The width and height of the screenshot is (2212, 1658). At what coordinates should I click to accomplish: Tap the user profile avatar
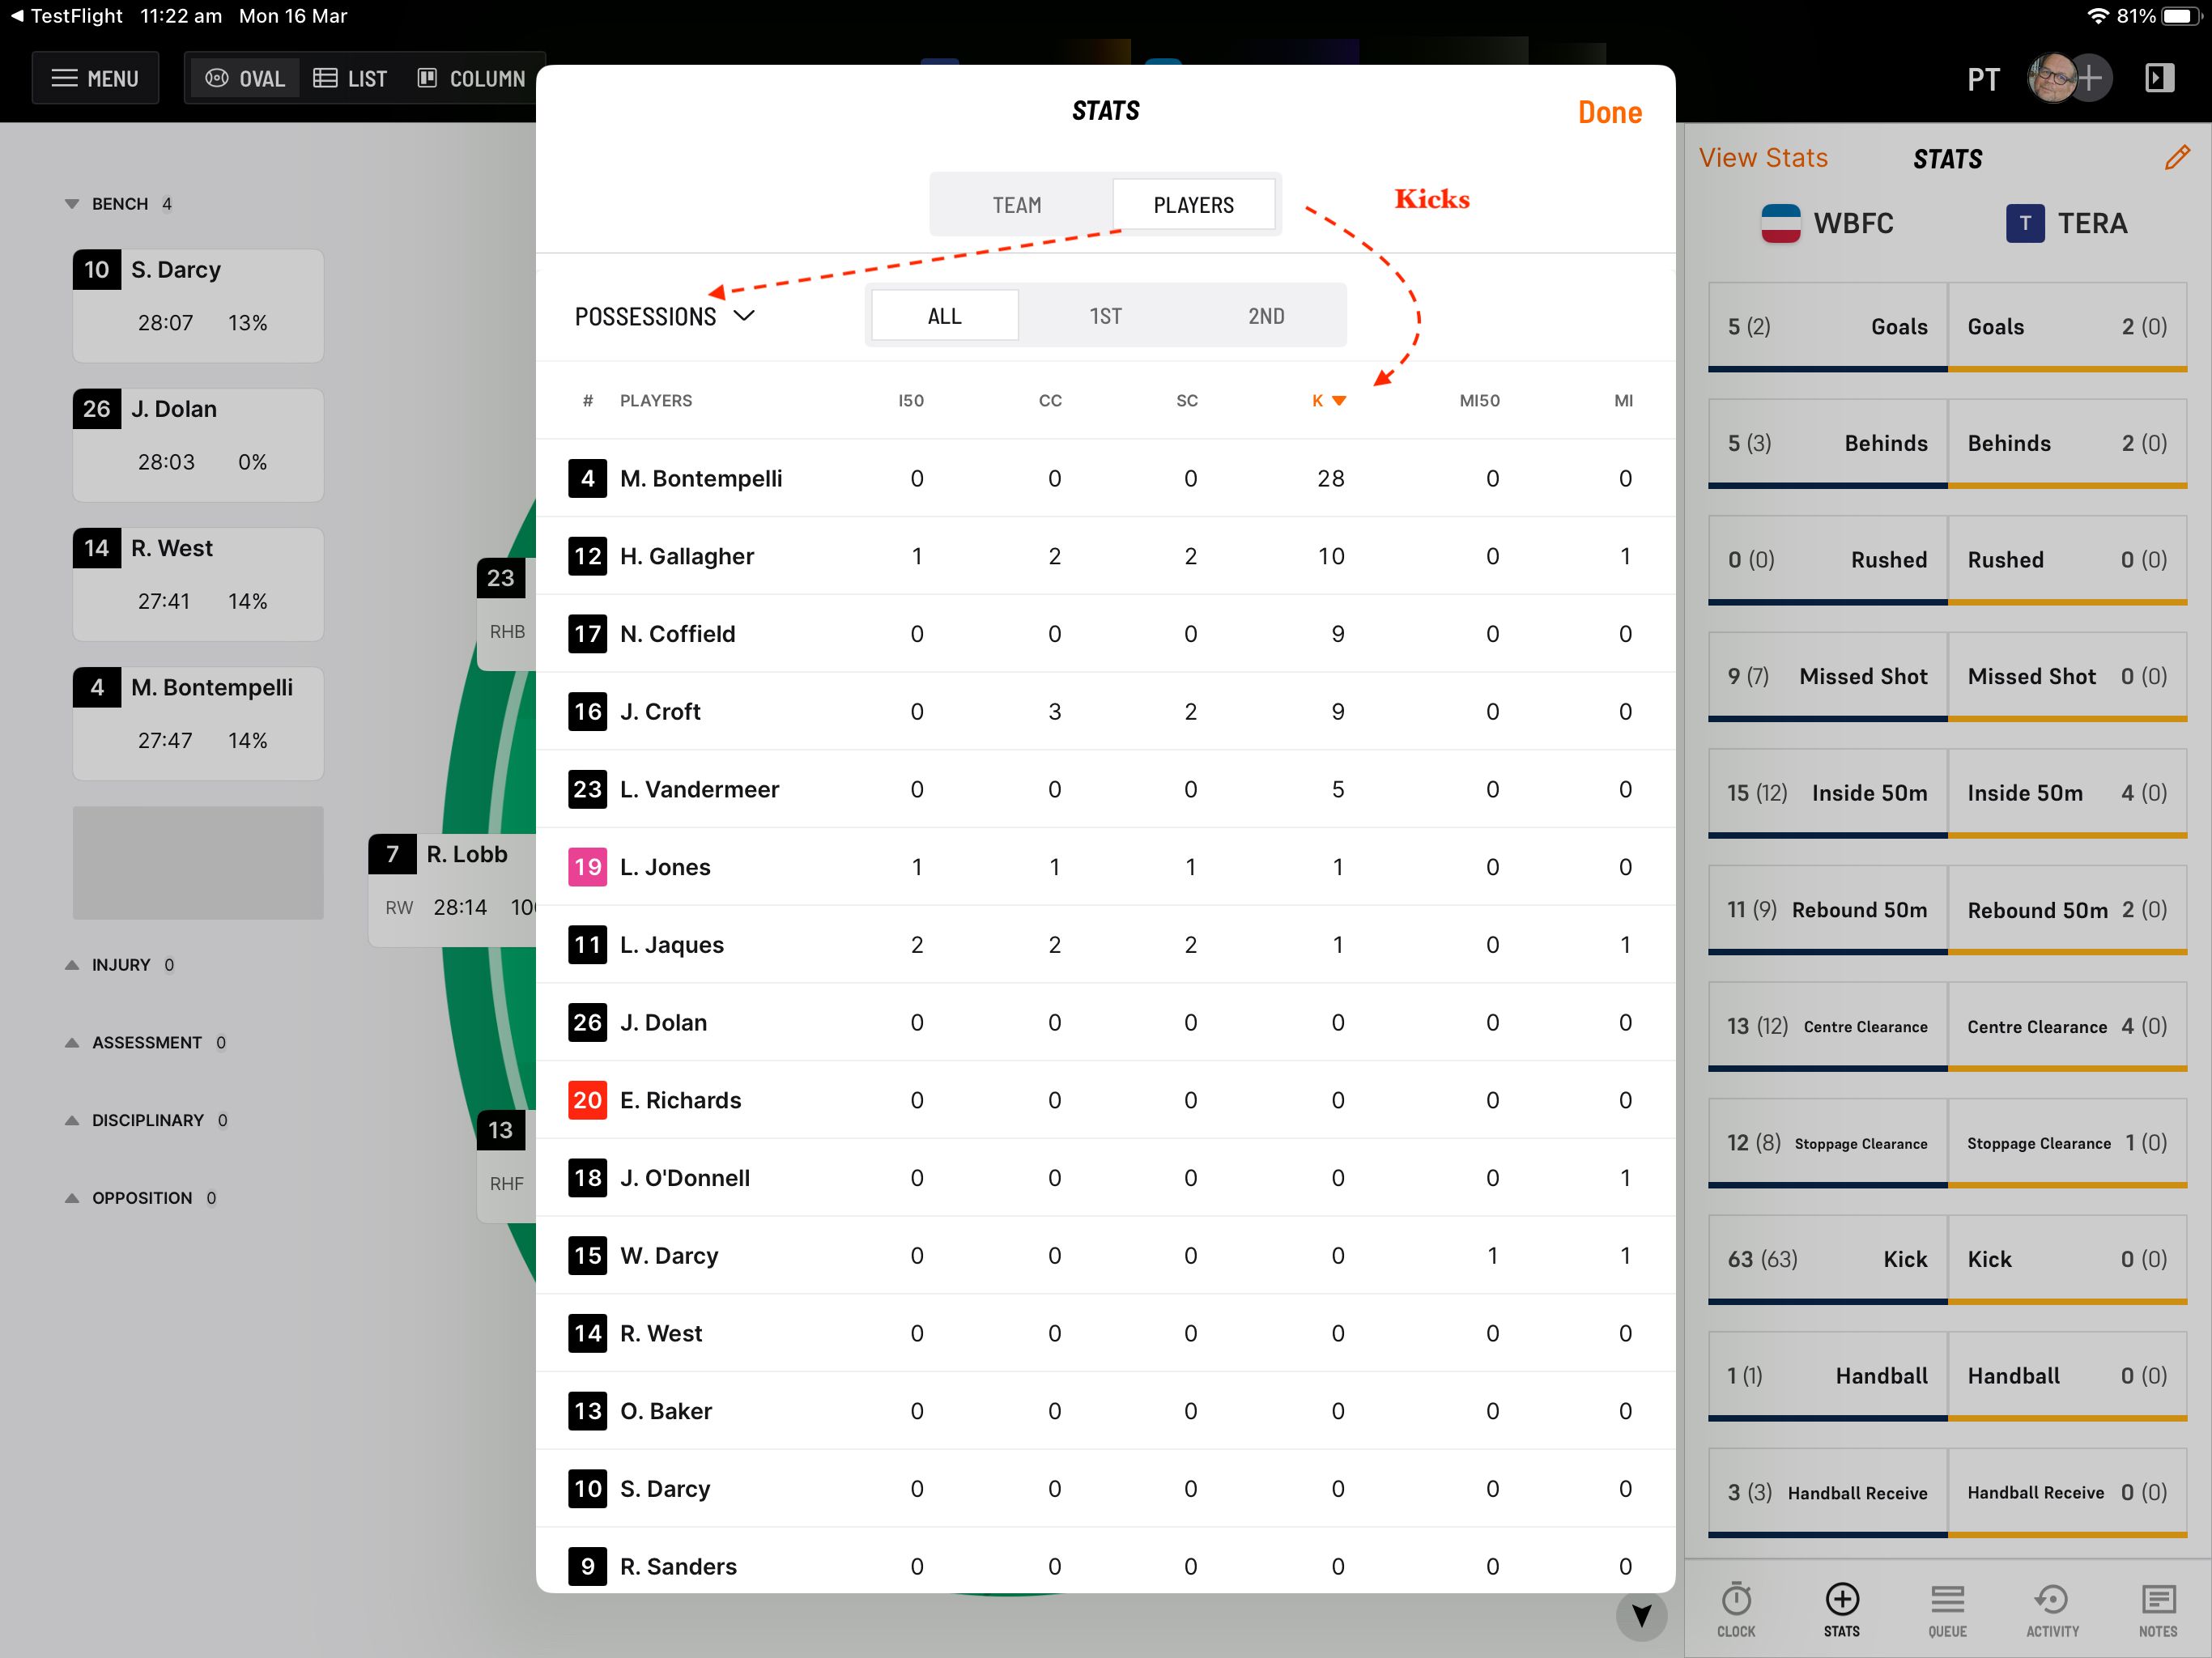pyautogui.click(x=2052, y=78)
